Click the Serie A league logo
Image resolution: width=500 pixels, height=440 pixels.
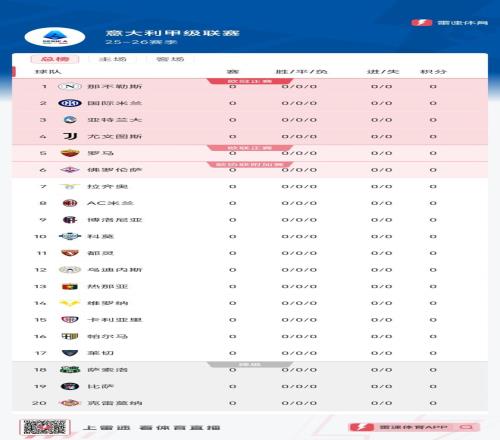coord(55,37)
